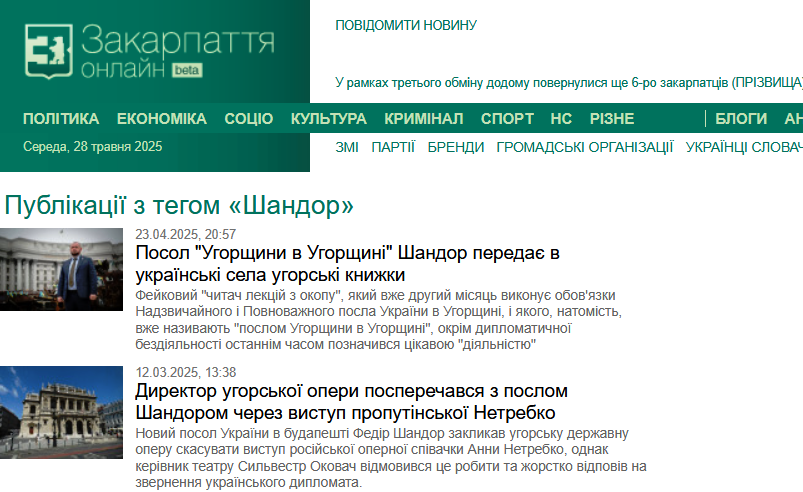
Task: Open the СПОРТ section
Action: (507, 119)
